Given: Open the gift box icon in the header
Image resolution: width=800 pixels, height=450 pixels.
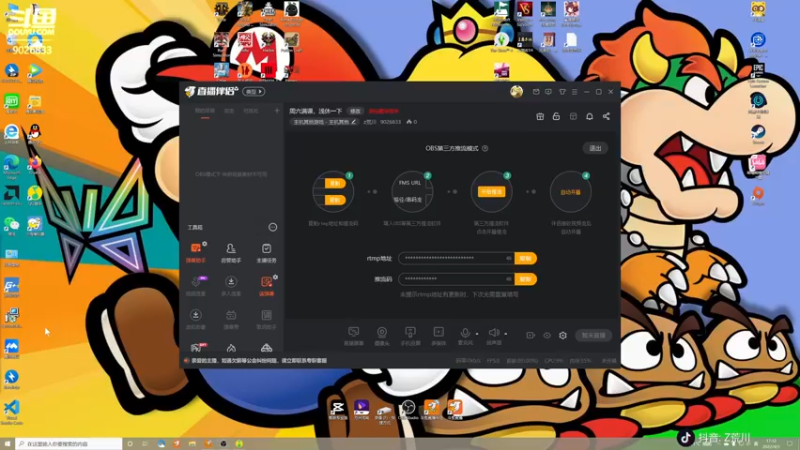Looking at the screenshot, I should tap(540, 116).
